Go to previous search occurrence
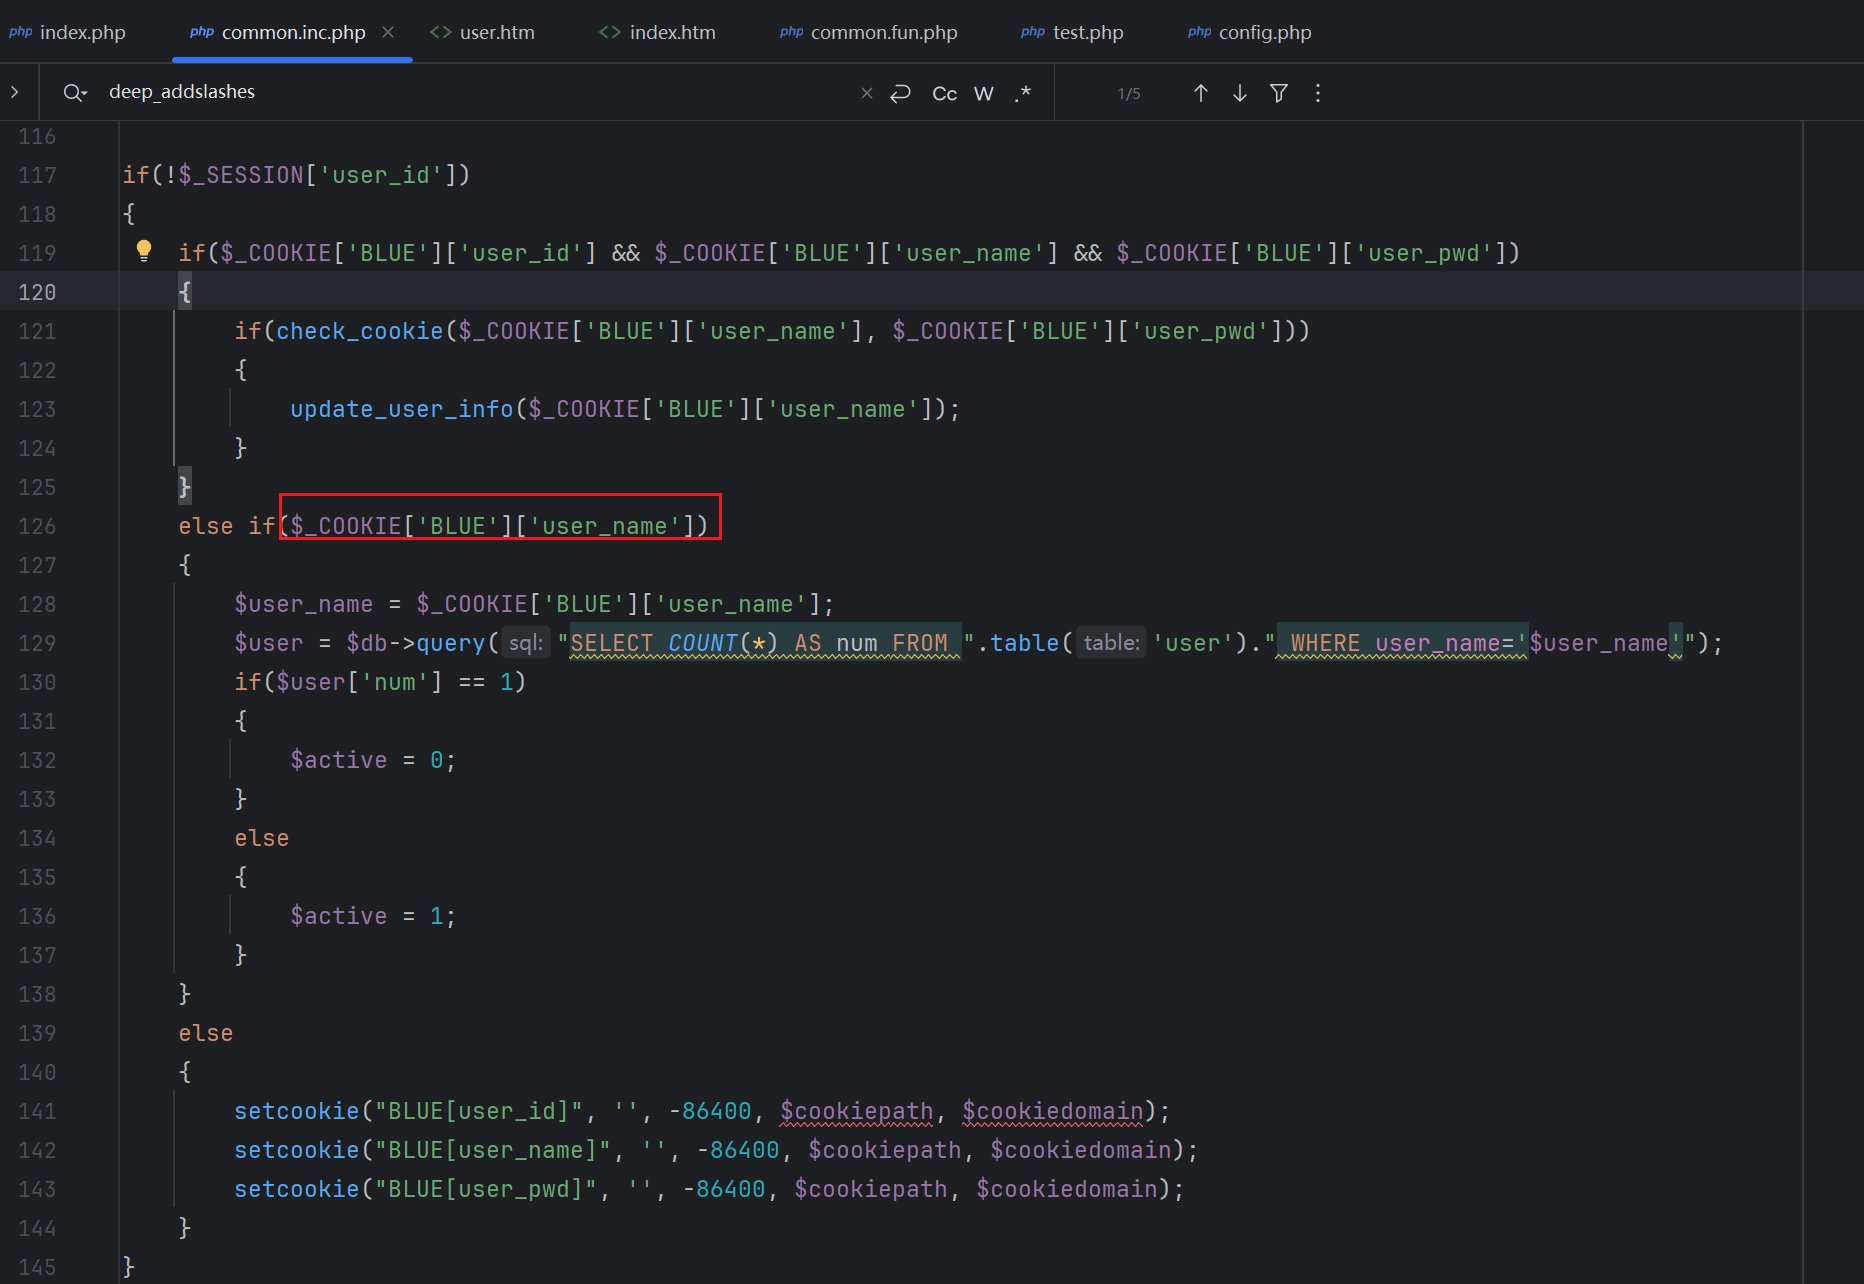 (1201, 93)
